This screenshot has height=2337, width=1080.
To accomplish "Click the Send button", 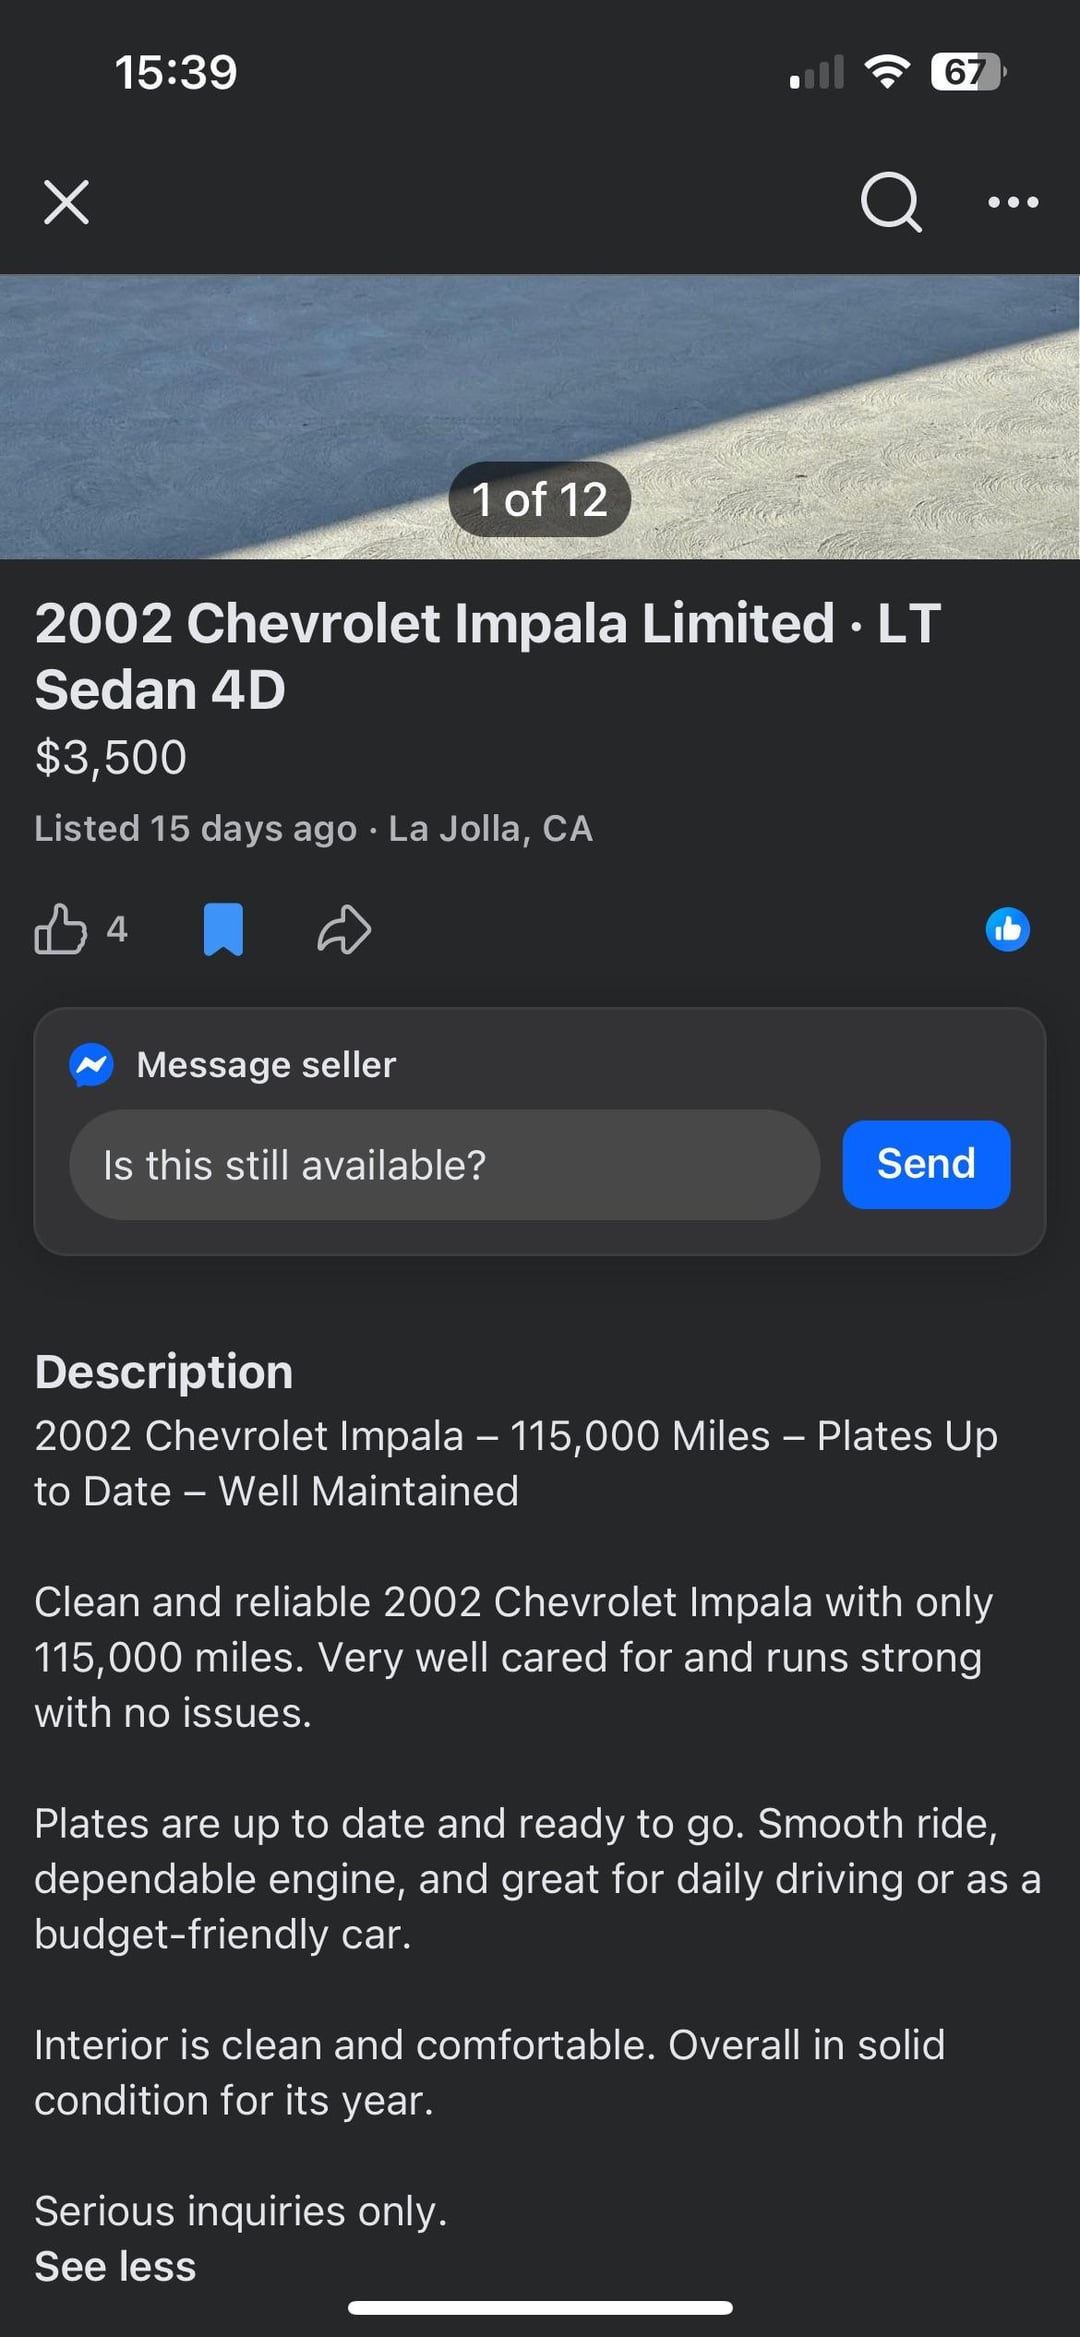I will pyautogui.click(x=926, y=1164).
